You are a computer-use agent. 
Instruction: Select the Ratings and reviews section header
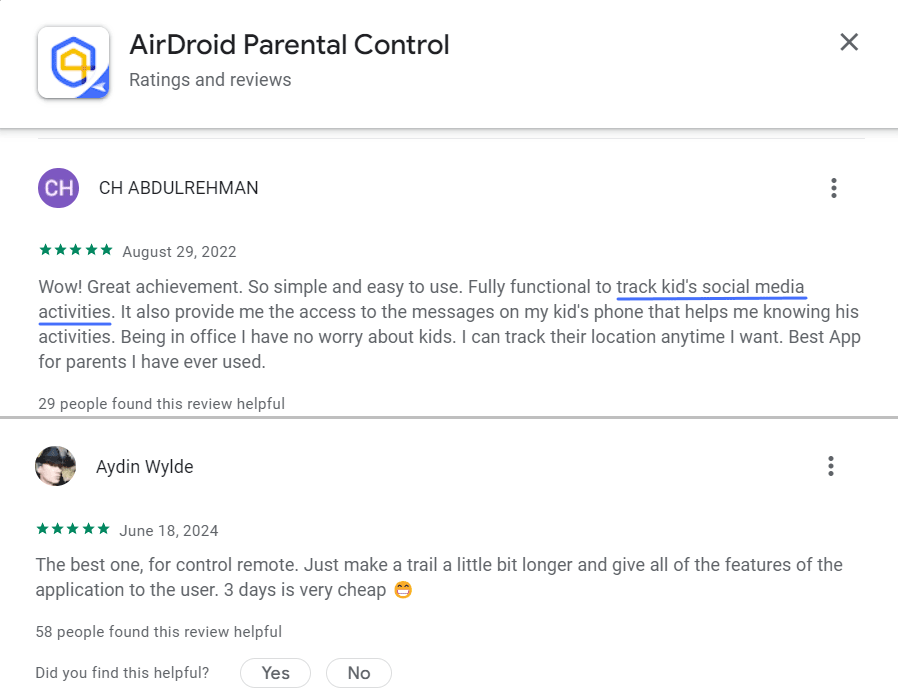tap(210, 80)
